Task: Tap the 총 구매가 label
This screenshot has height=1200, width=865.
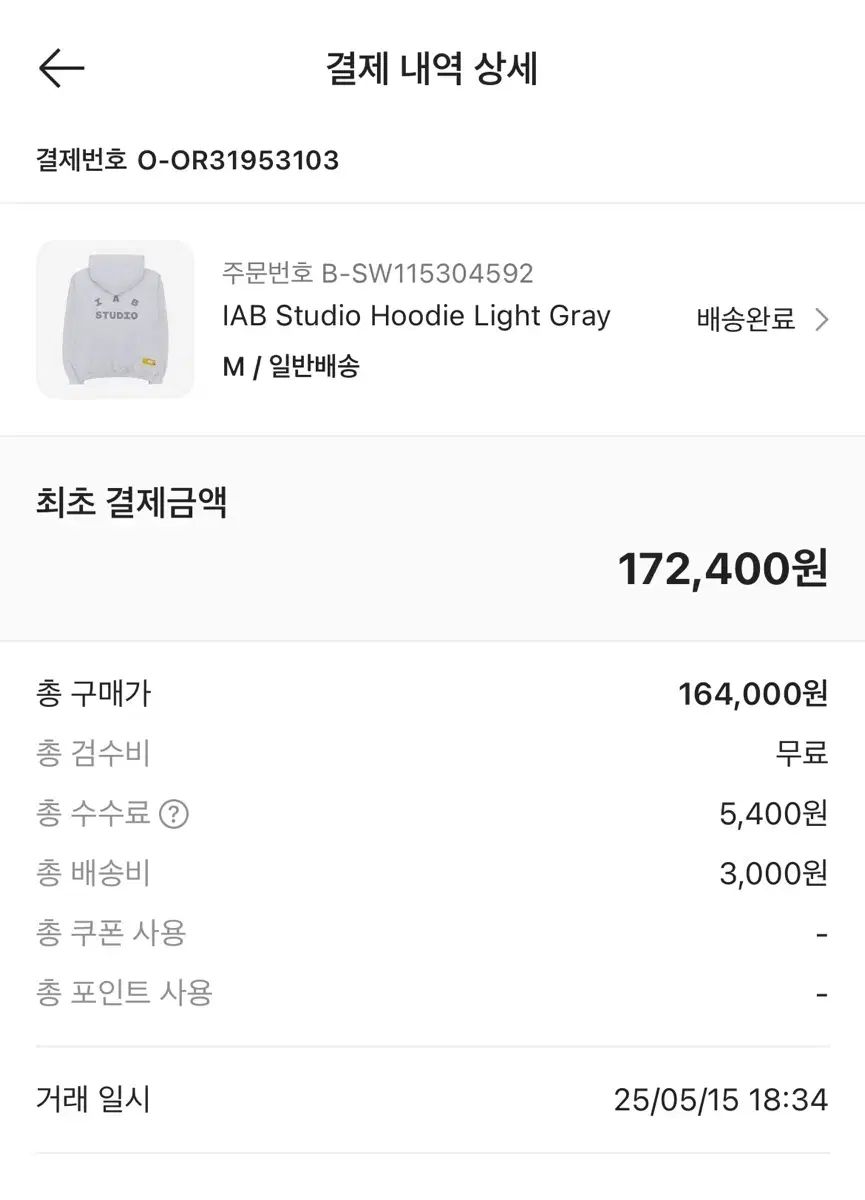Action: point(94,694)
